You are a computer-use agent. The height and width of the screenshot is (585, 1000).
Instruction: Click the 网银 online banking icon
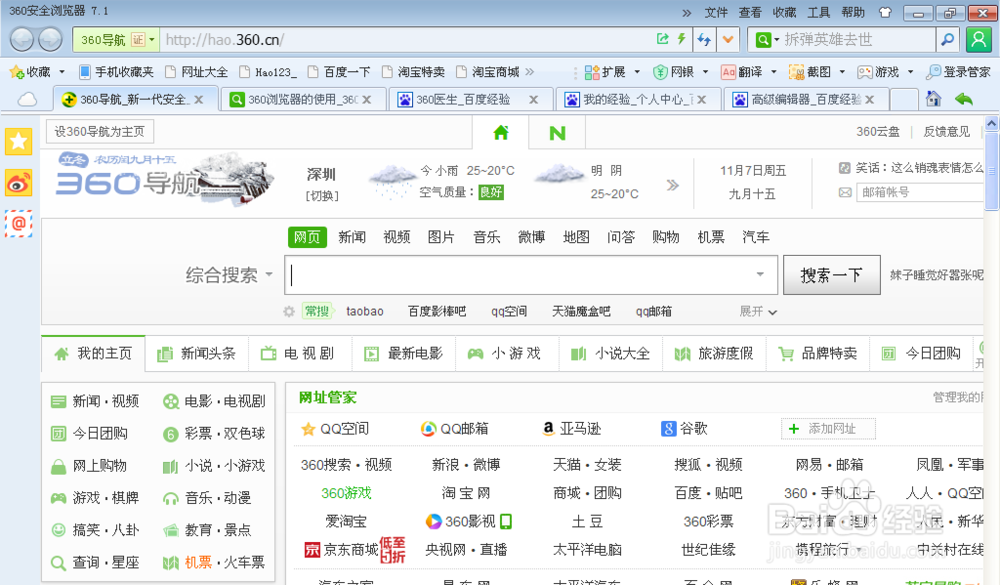(674, 72)
